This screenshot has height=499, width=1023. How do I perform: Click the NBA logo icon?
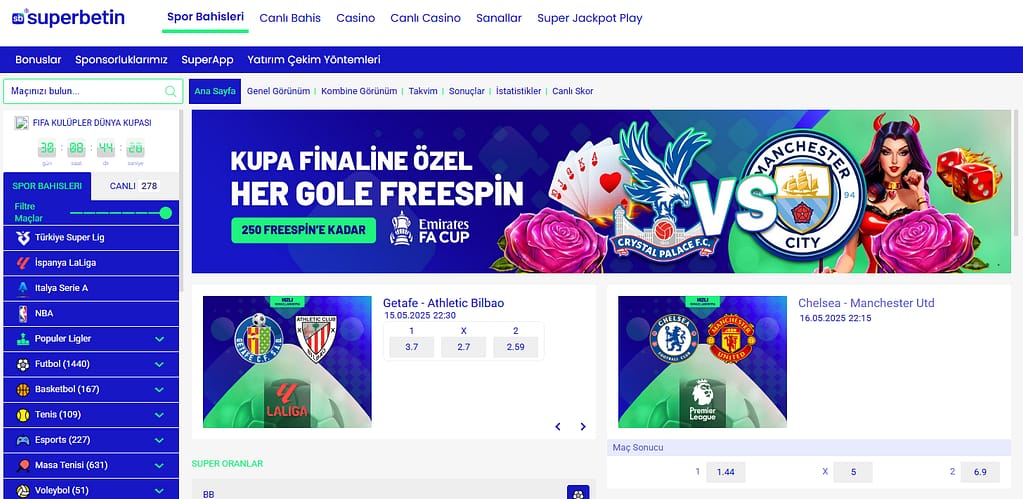(x=23, y=314)
